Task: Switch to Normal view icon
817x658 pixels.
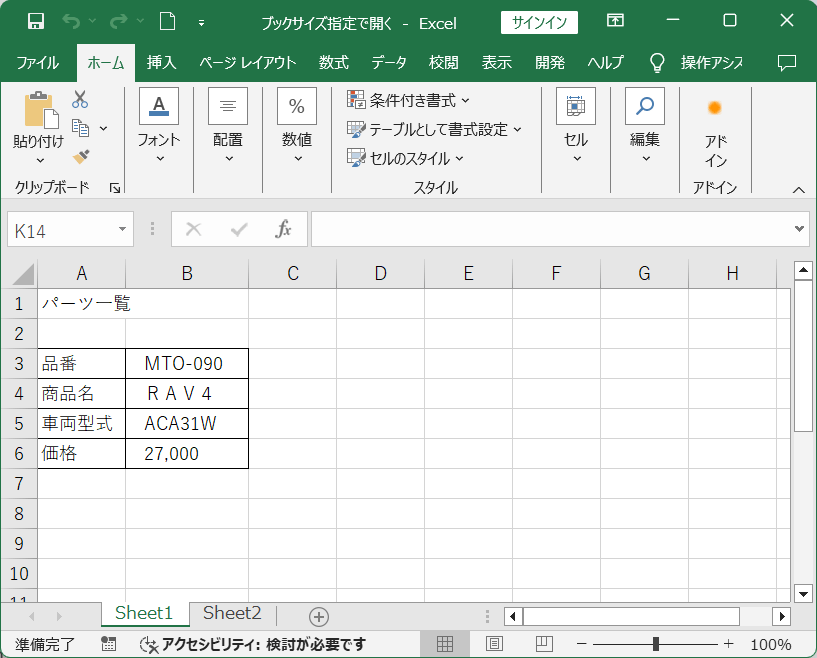Action: (444, 644)
